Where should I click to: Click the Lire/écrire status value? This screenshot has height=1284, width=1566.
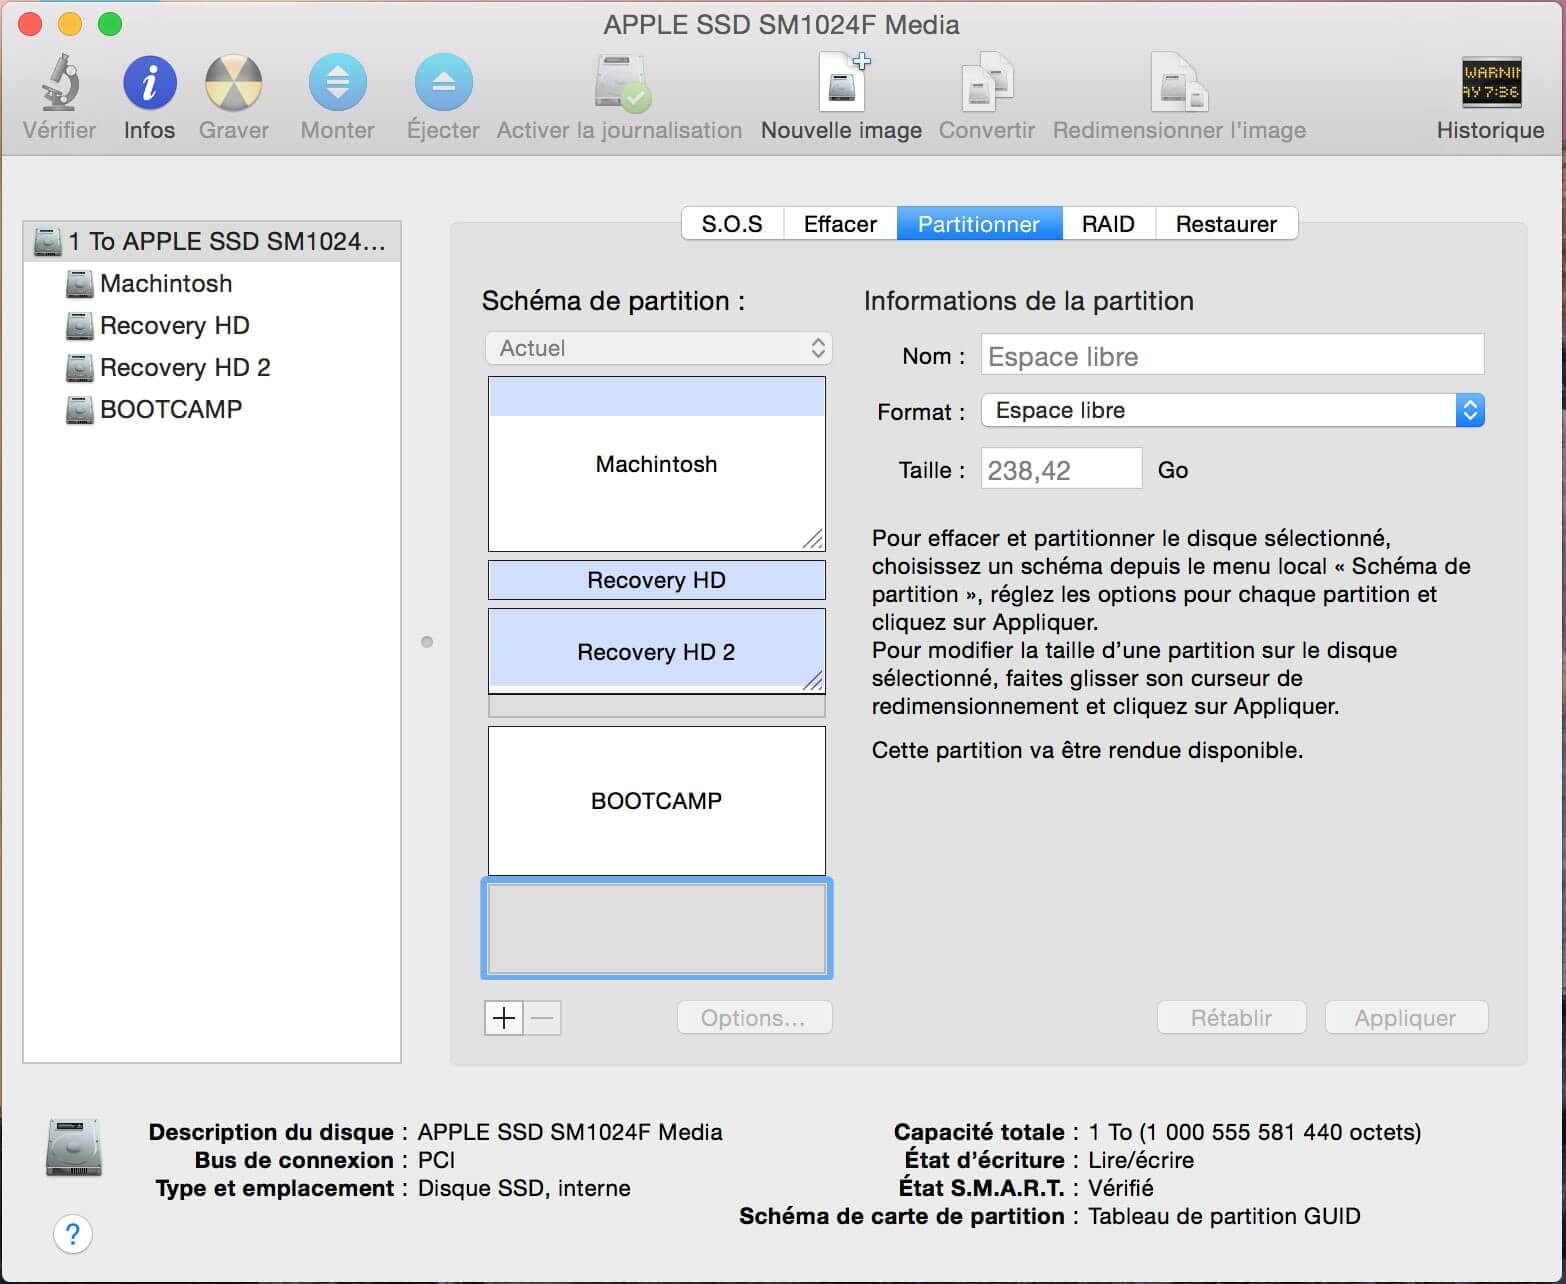tap(1141, 1160)
